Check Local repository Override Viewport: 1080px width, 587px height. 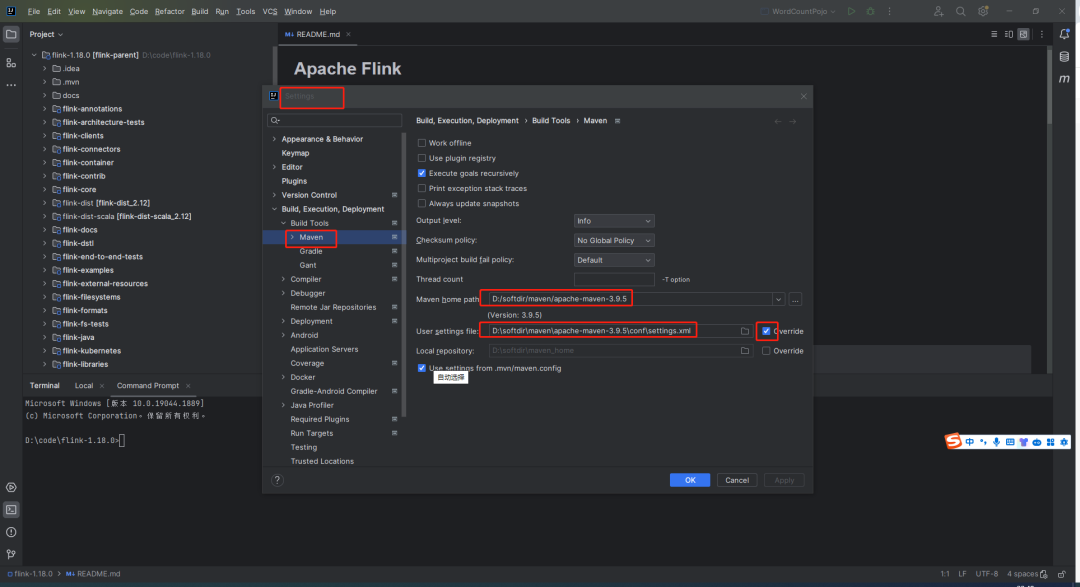(766, 351)
